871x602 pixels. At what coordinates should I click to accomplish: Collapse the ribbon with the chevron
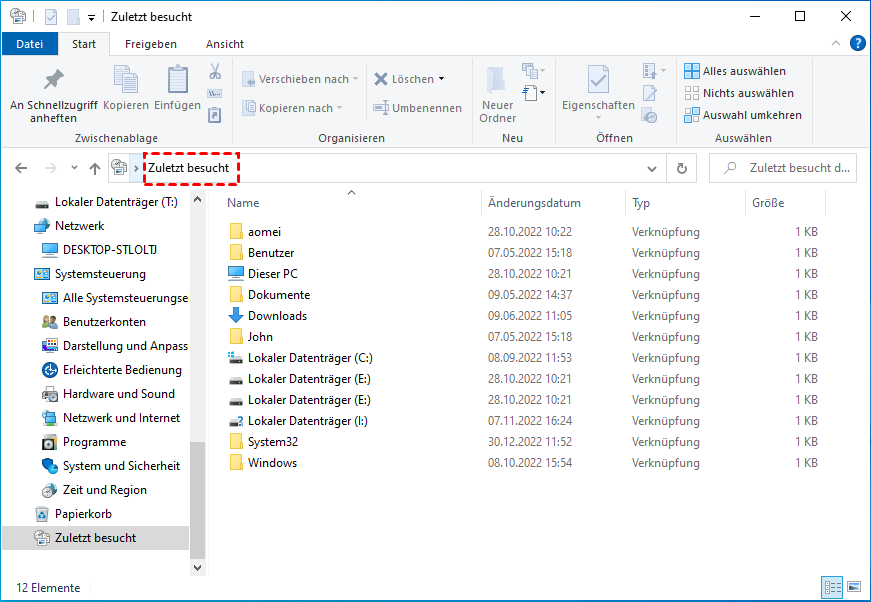point(835,43)
